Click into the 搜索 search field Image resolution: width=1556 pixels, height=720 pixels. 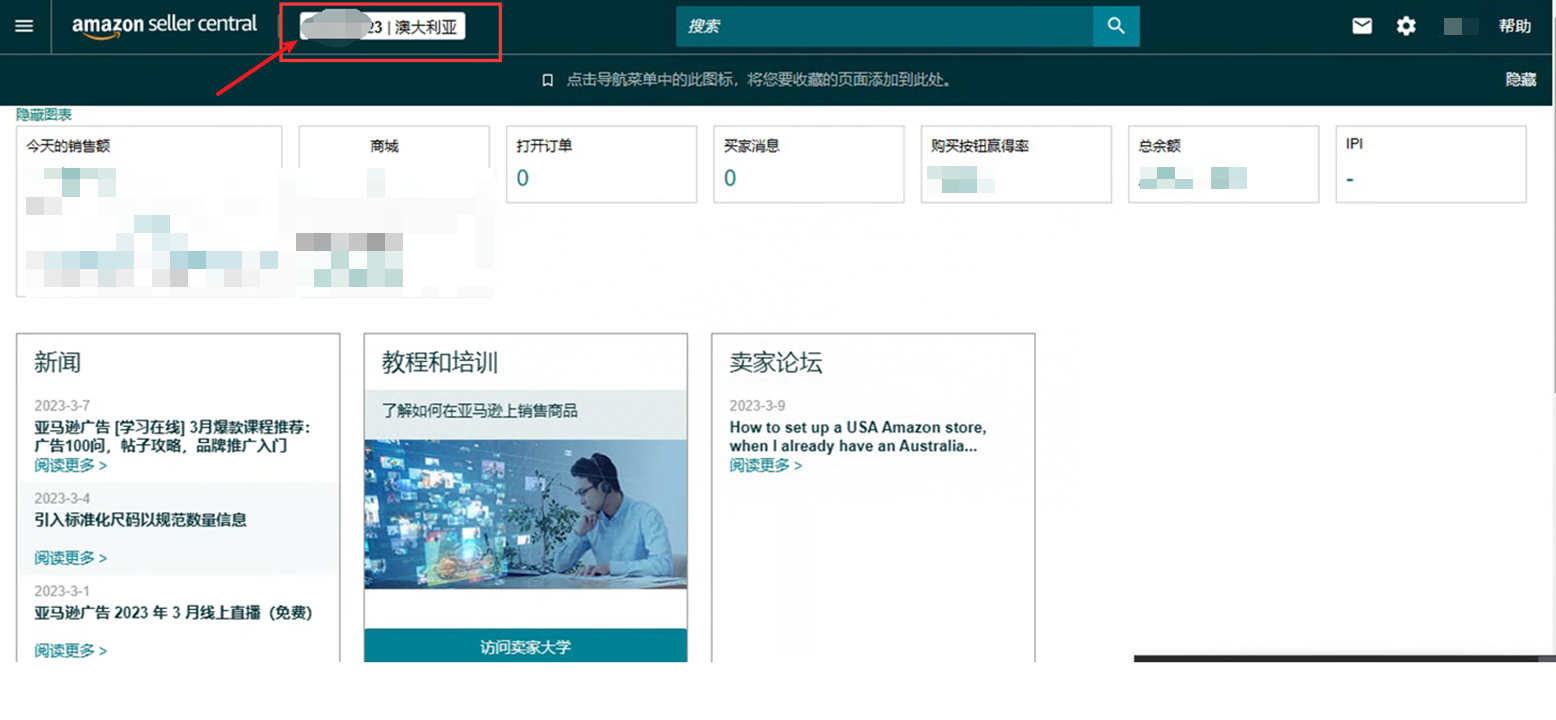pos(884,26)
